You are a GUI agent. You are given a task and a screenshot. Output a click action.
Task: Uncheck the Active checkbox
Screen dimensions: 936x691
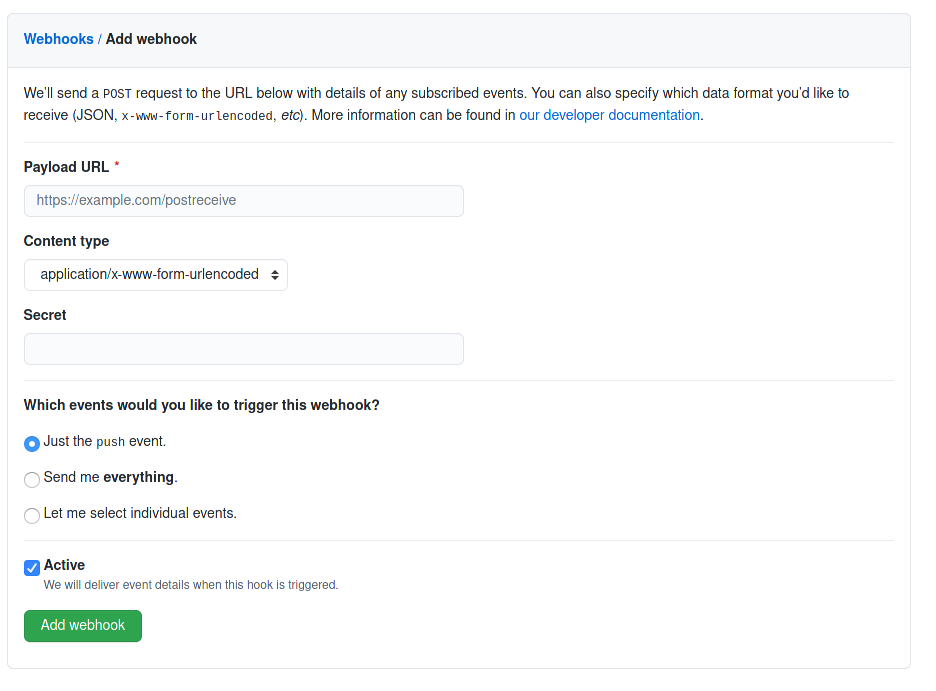pos(32,567)
